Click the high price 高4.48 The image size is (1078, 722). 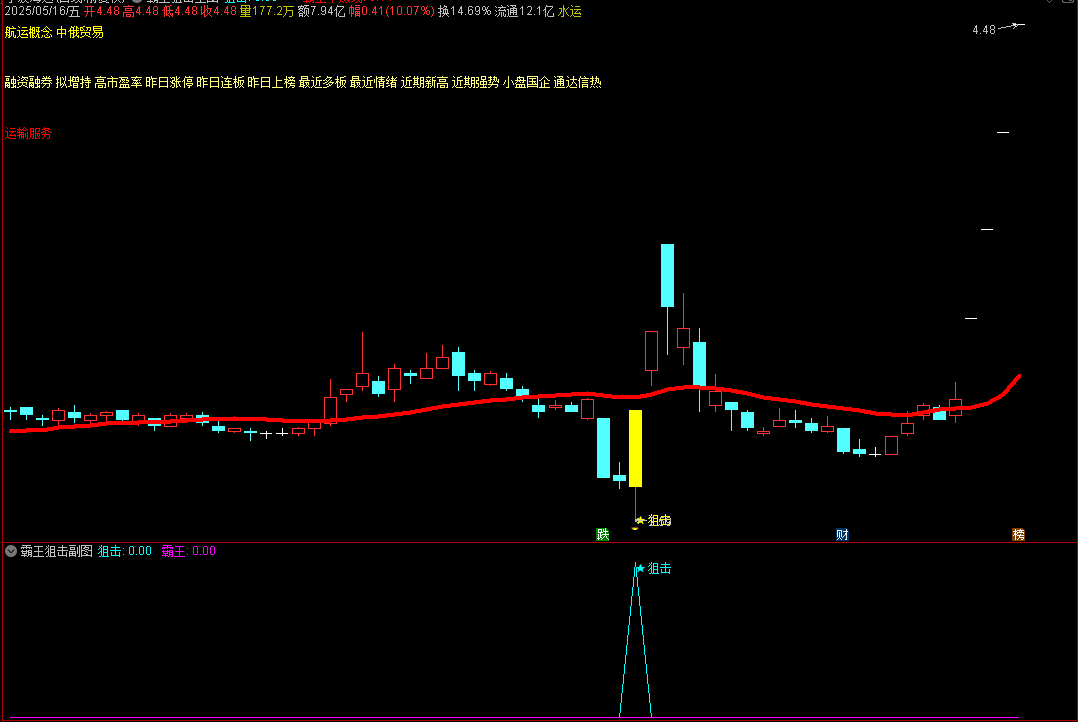(x=141, y=11)
